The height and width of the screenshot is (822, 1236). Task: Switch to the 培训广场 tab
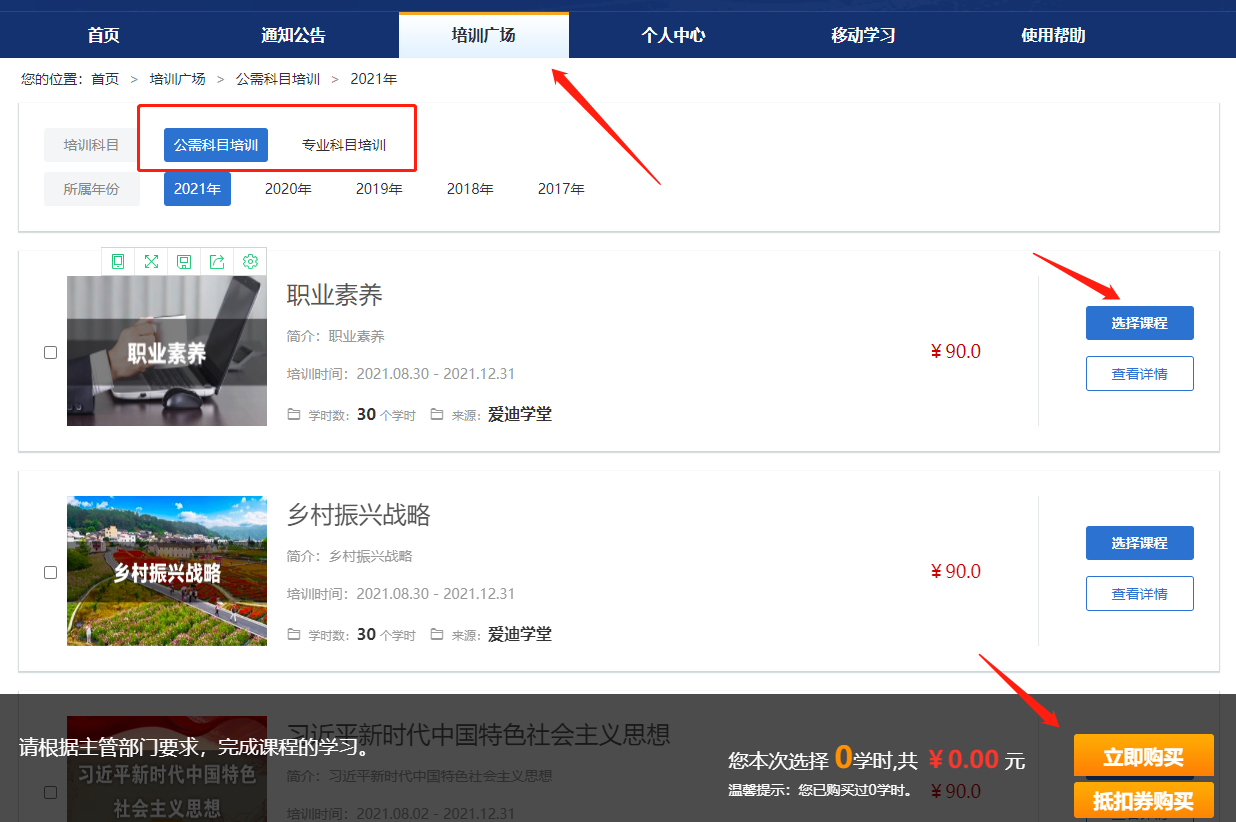484,35
